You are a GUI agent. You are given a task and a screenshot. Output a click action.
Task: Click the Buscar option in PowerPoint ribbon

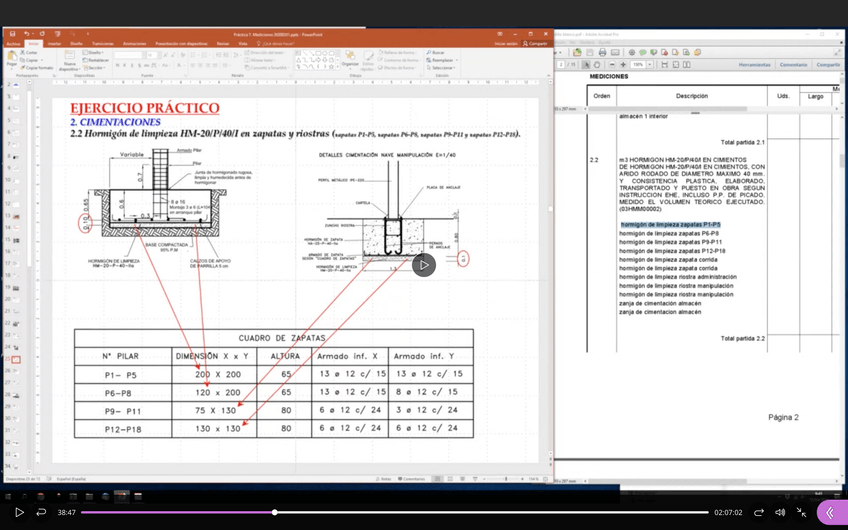point(437,52)
